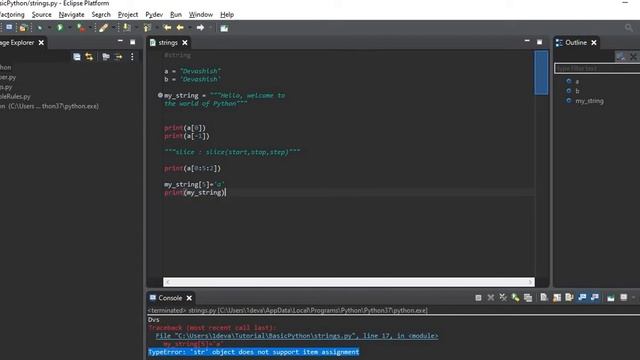
Task: Select python.exe interpreter row in Package Explorer
Action: (x=49, y=106)
